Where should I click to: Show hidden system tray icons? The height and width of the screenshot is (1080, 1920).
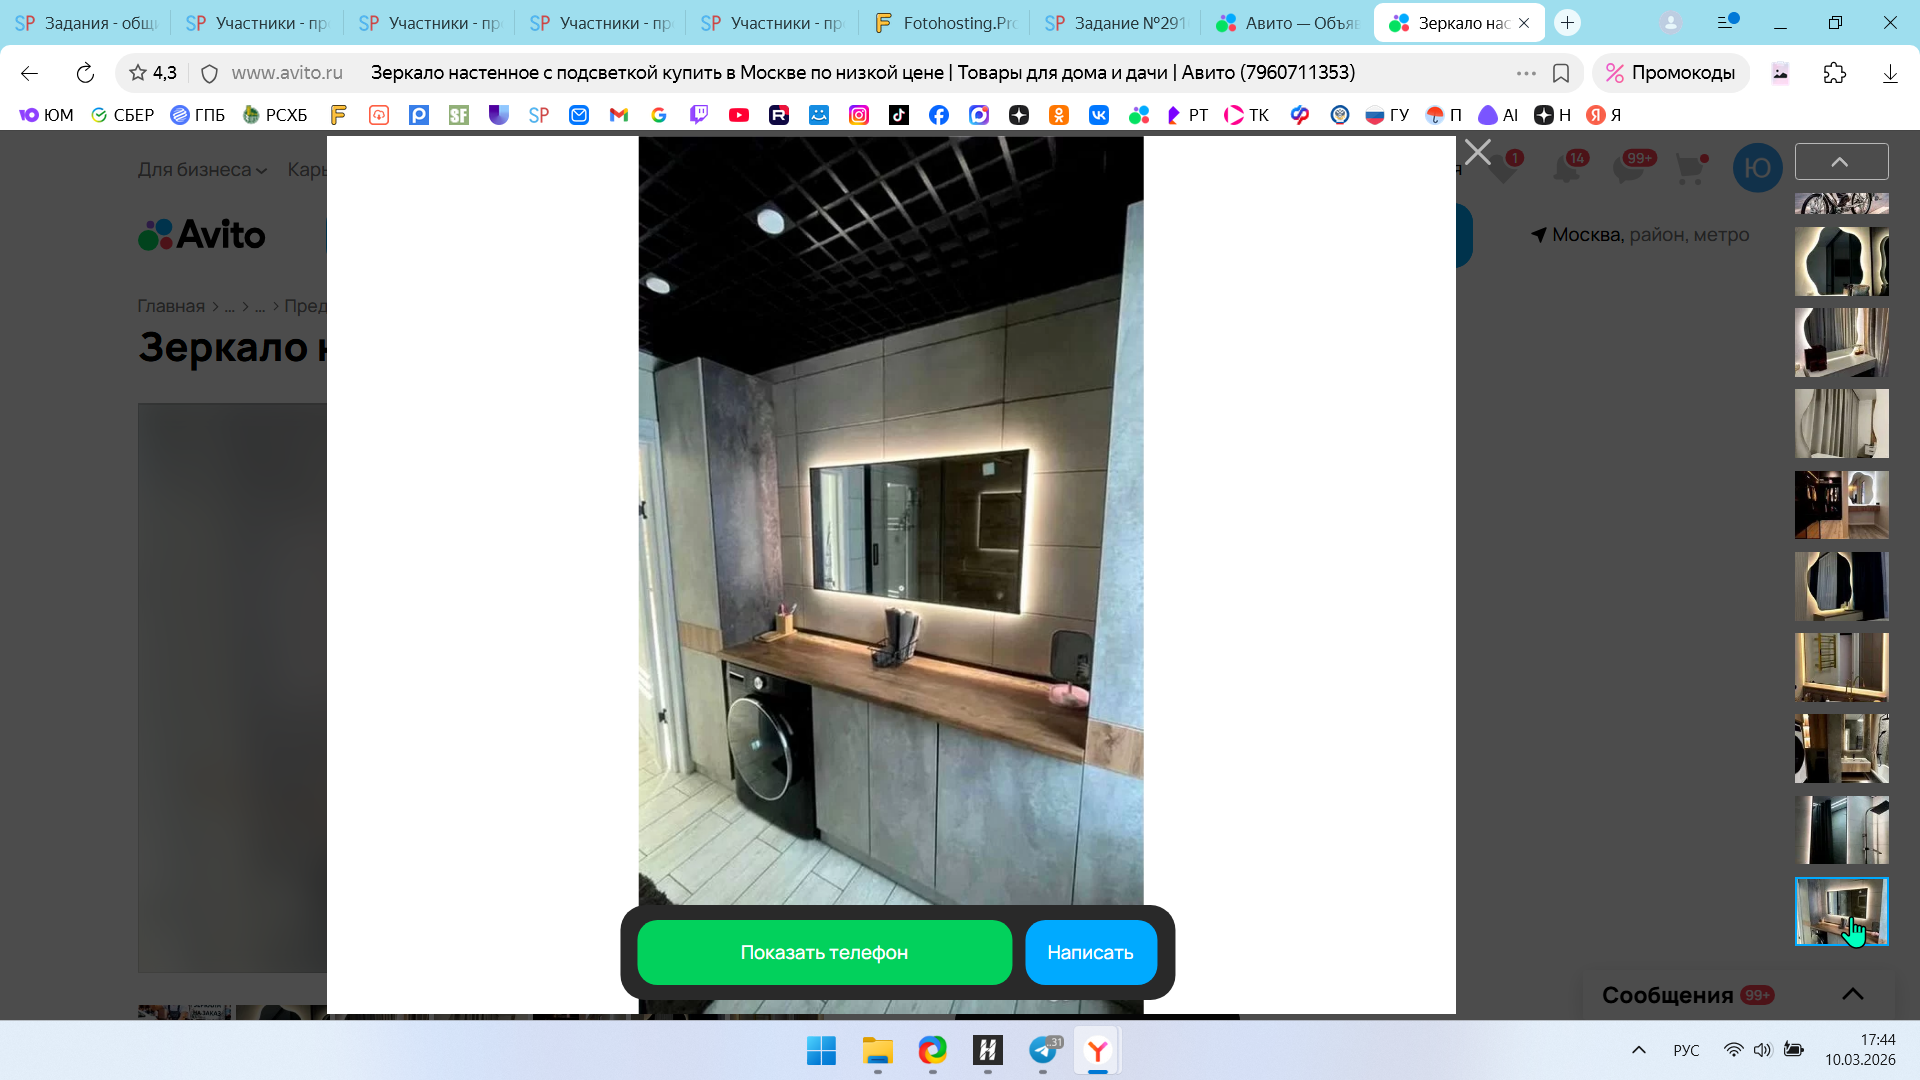pos(1638,1050)
